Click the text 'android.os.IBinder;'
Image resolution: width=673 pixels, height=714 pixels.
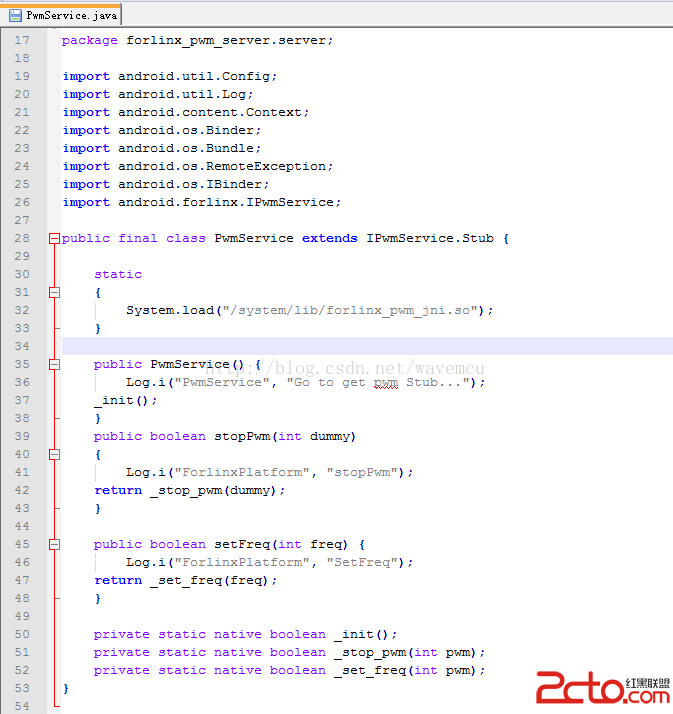click(194, 184)
